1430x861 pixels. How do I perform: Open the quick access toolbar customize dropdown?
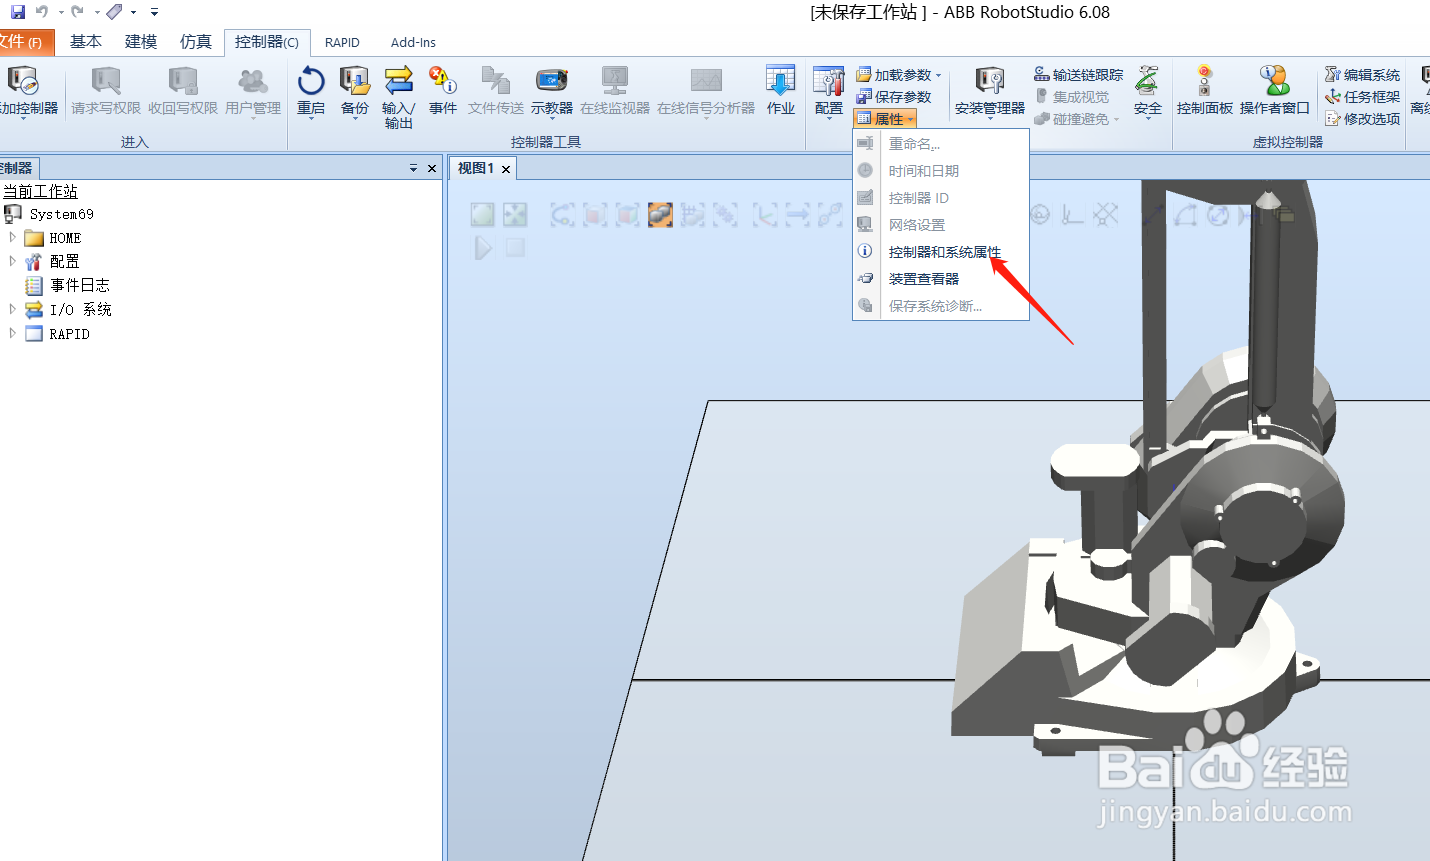154,12
